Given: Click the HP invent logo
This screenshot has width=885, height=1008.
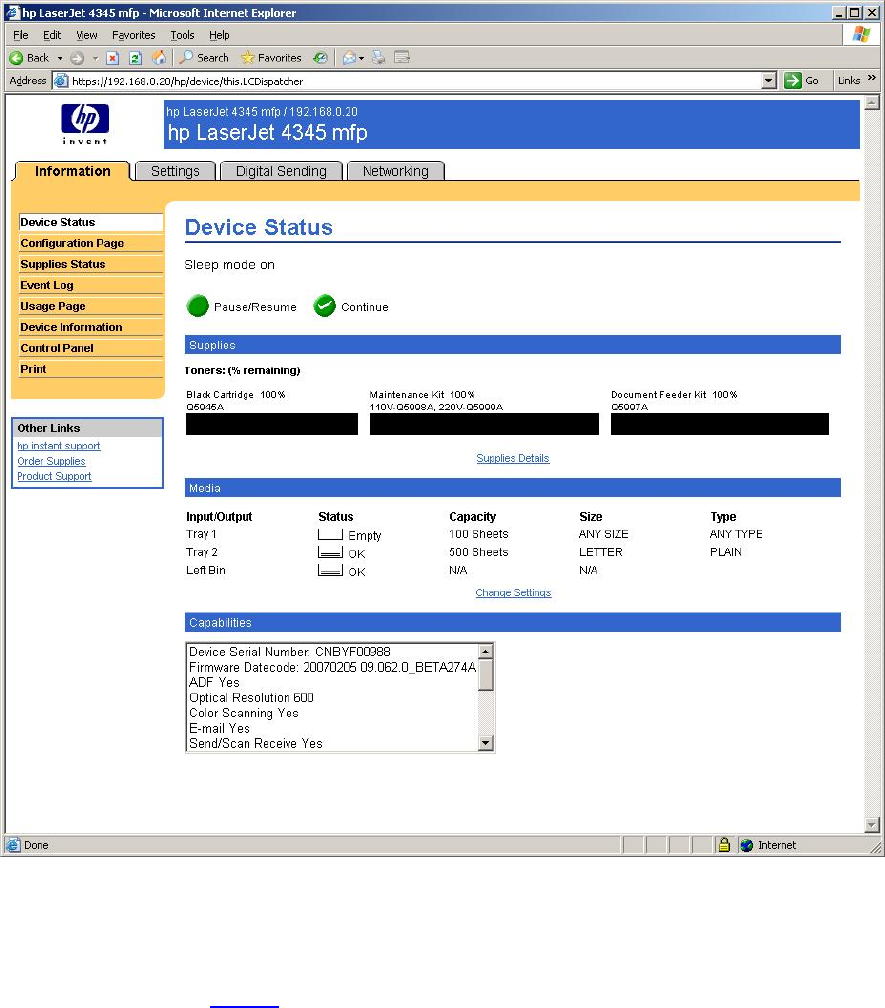Looking at the screenshot, I should pos(85,123).
